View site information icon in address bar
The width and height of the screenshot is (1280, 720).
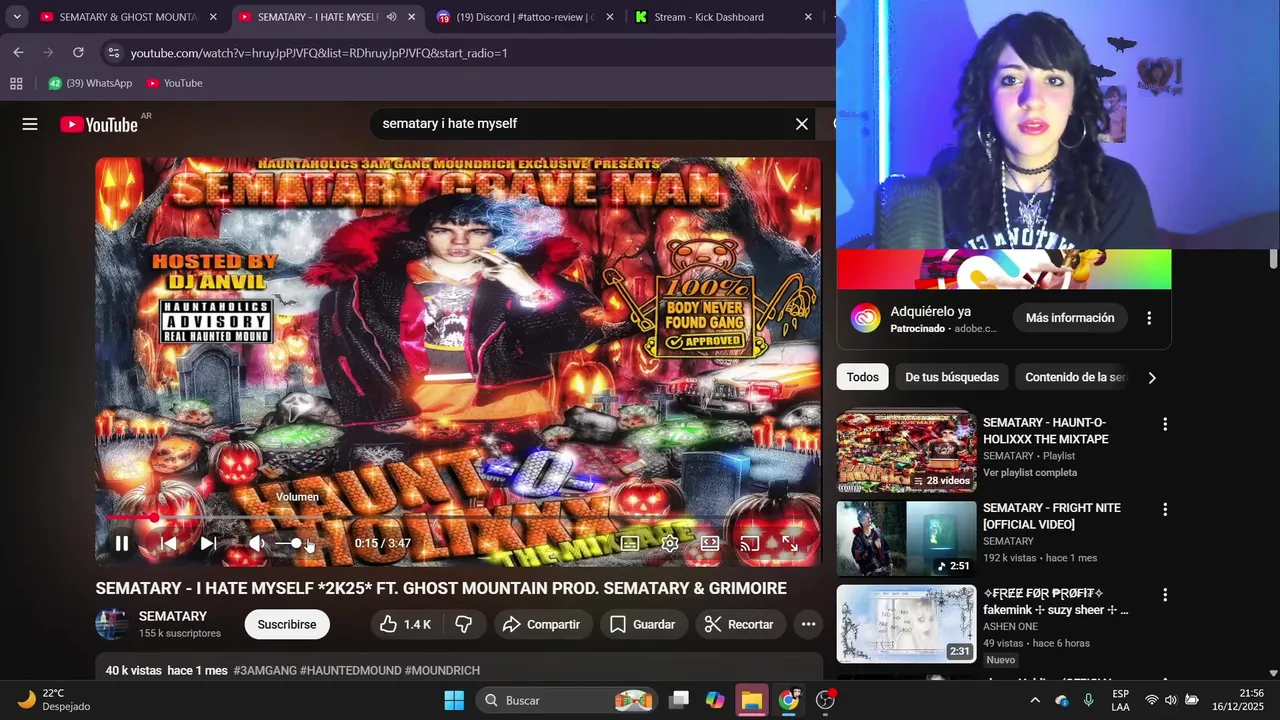[x=113, y=52]
